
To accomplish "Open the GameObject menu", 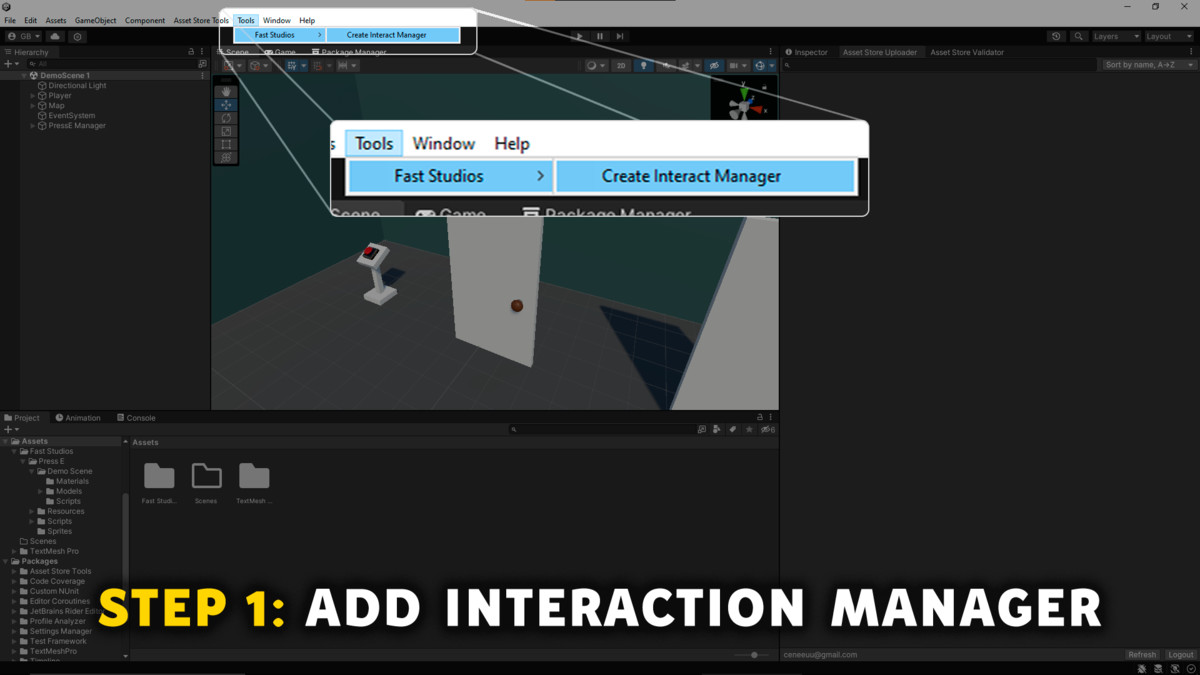I will [x=96, y=20].
